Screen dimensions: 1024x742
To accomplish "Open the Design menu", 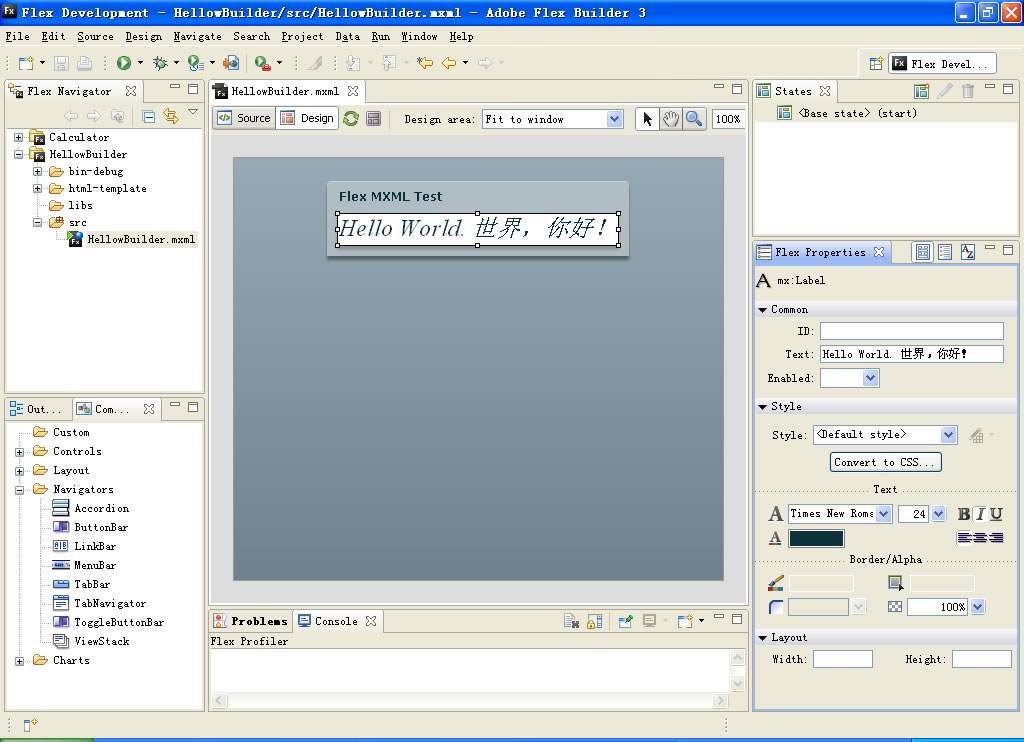I will click(x=144, y=37).
